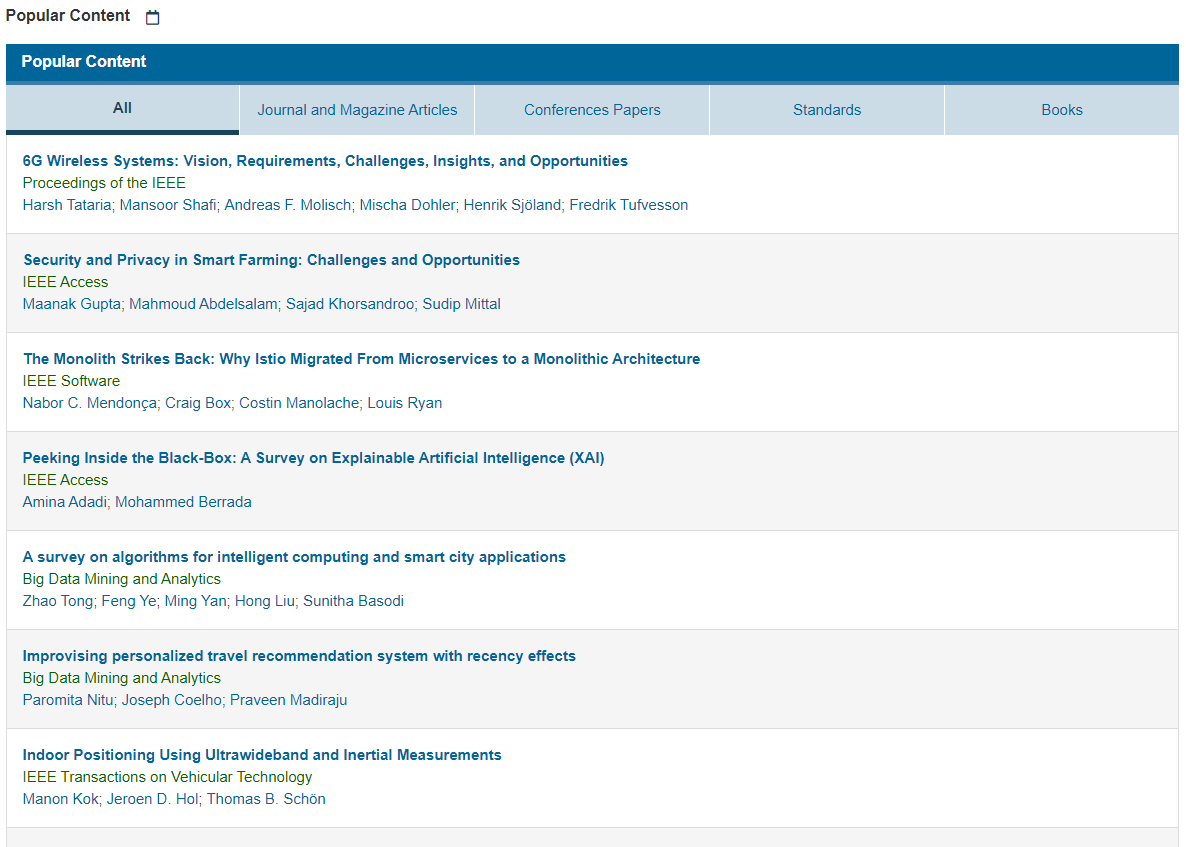Open IEEE Transactions on Vehicular Technology
The image size is (1186, 847).
167,777
